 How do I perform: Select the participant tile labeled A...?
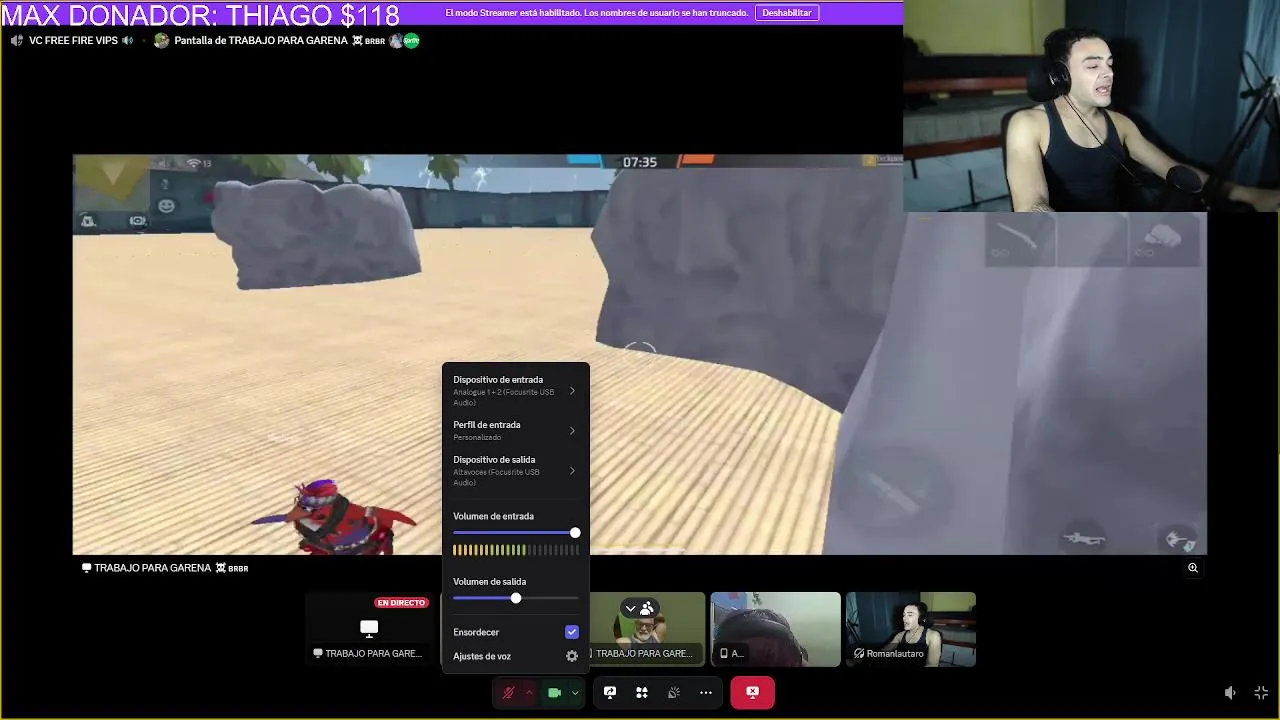click(x=776, y=628)
